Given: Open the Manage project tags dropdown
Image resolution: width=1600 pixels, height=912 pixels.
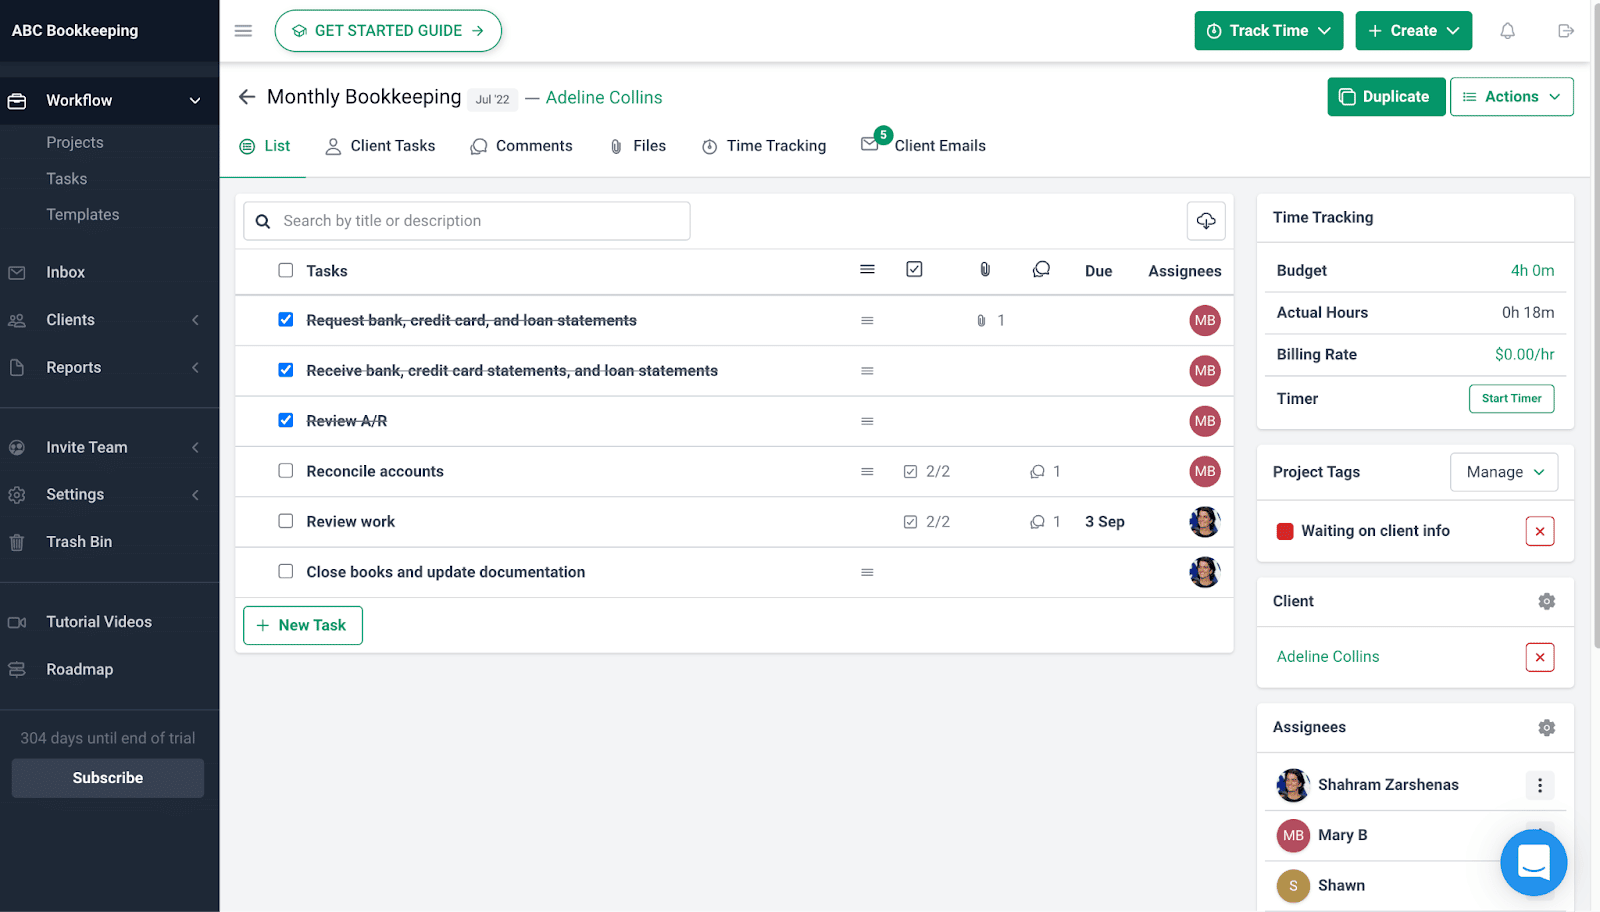Looking at the screenshot, I should click(1504, 472).
